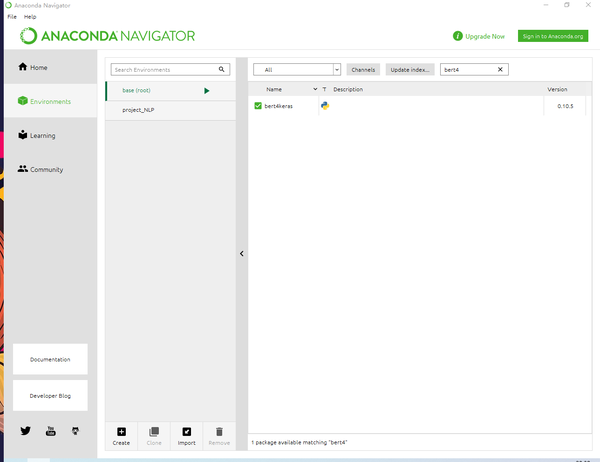Open the Help menu

30,16
